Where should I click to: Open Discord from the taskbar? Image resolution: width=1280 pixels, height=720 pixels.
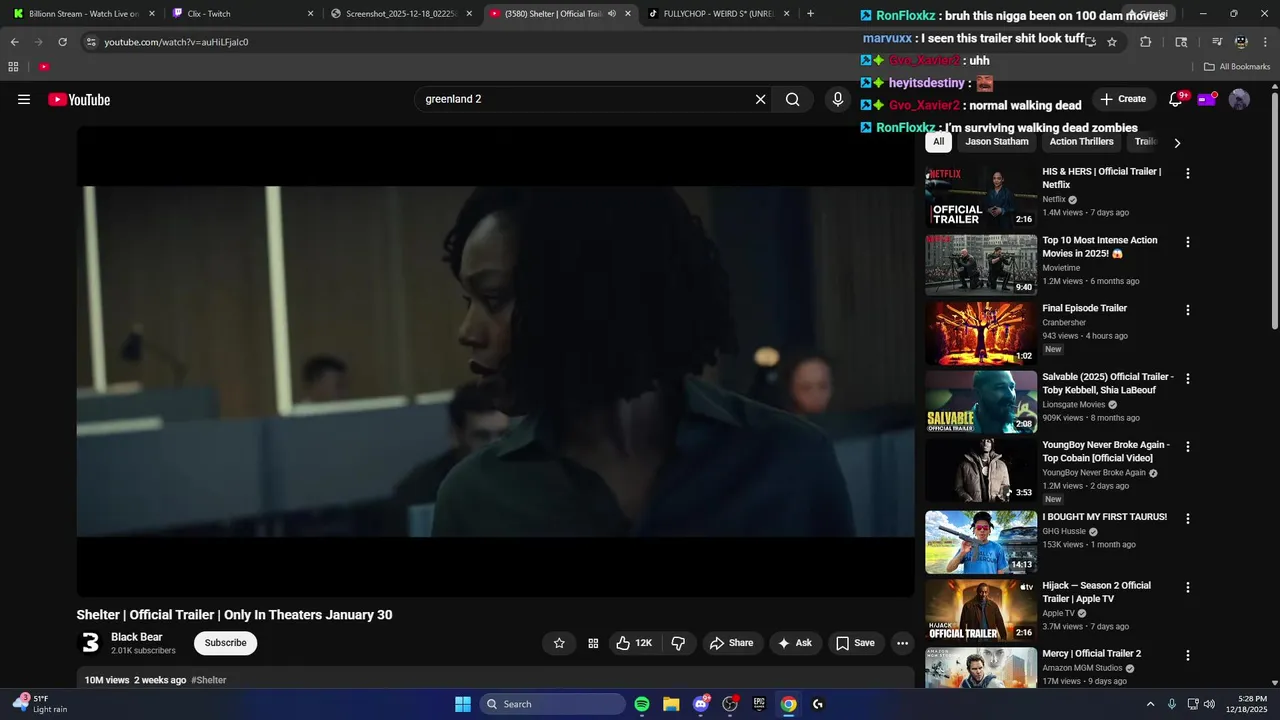pos(700,704)
